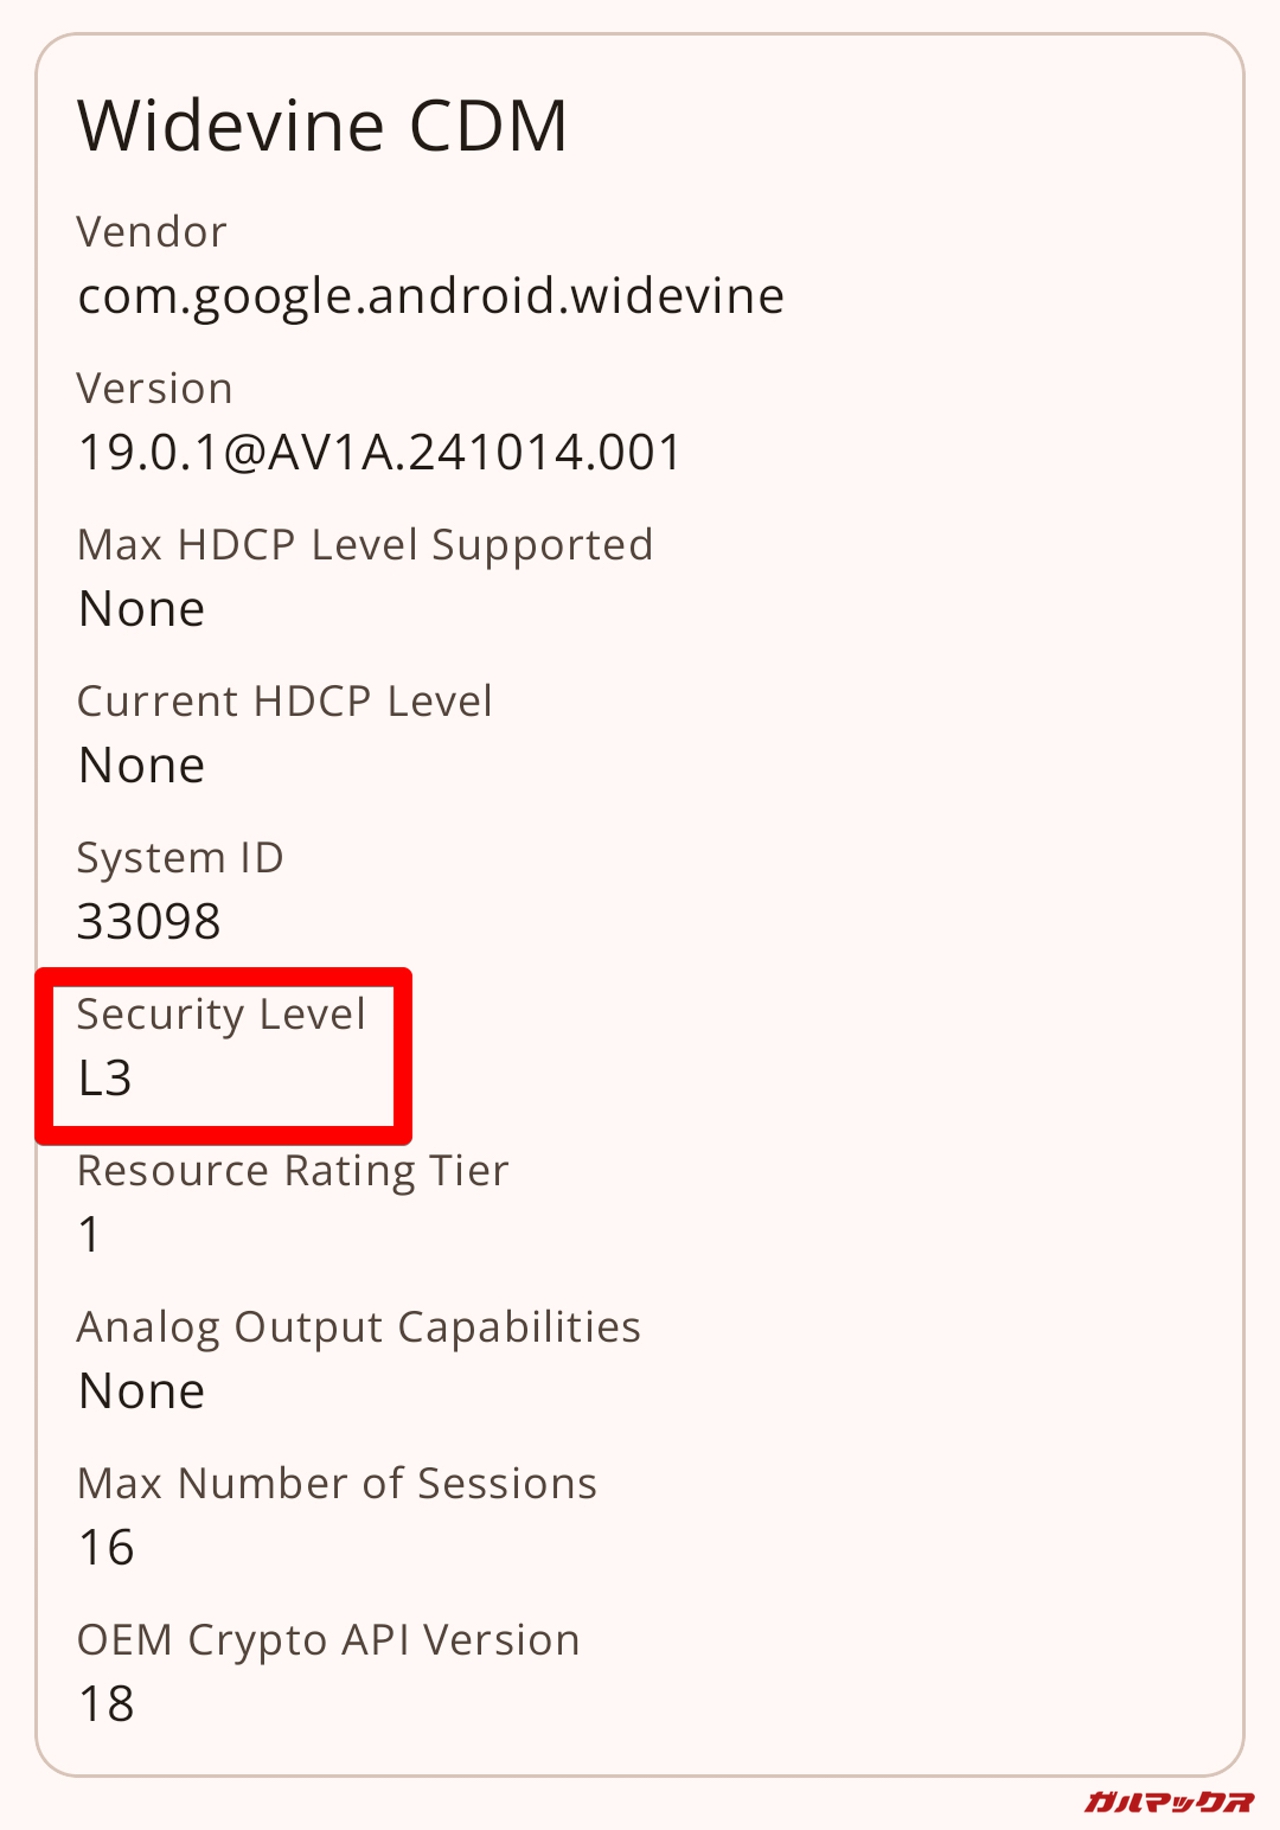Select the highlighted Security Level label
Viewport: 1280px width, 1830px height.
[222, 1014]
